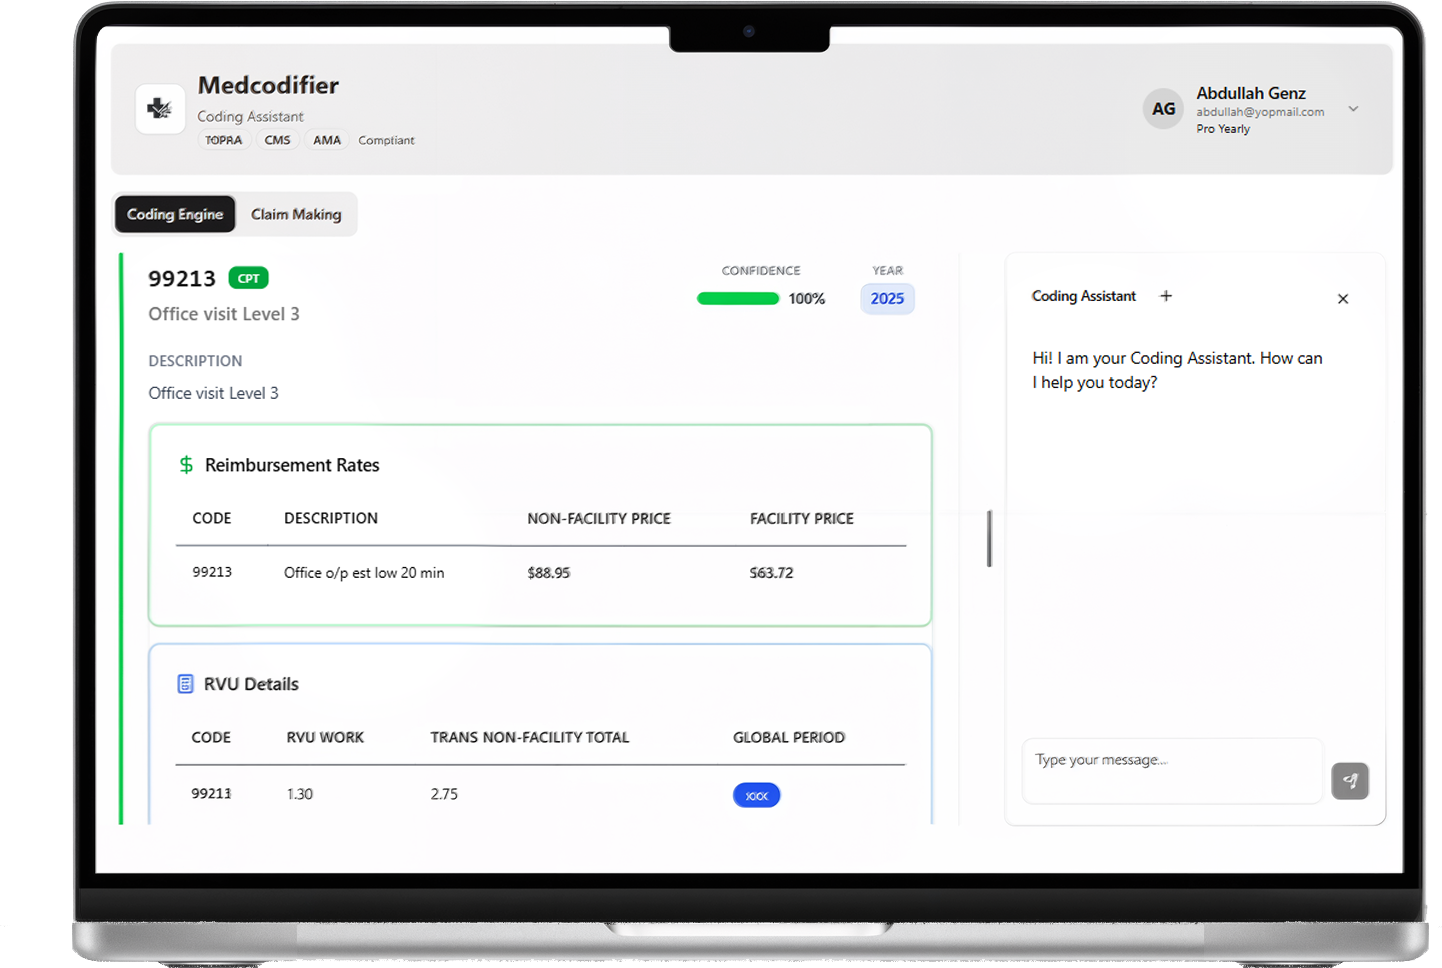1442x968 pixels.
Task: Click the Pro Yearly plan label
Action: (x=1223, y=129)
